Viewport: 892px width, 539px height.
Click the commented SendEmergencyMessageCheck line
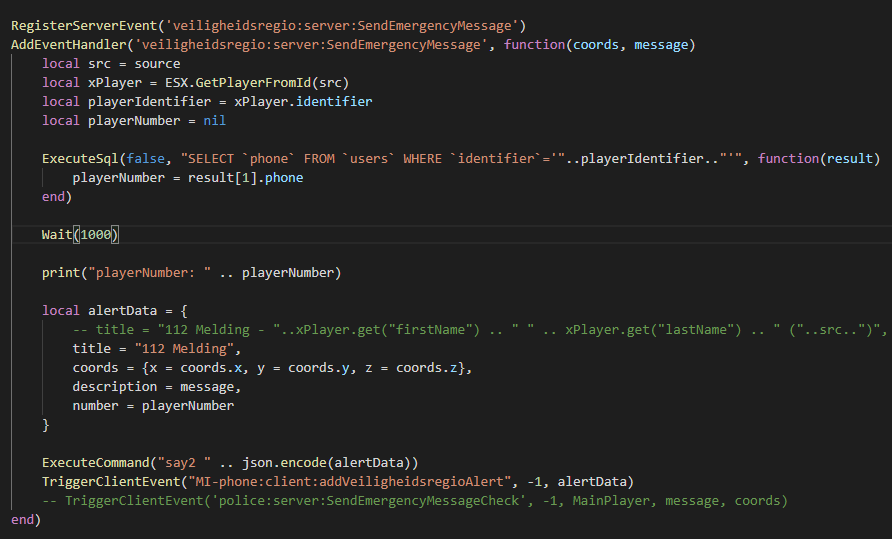point(414,500)
